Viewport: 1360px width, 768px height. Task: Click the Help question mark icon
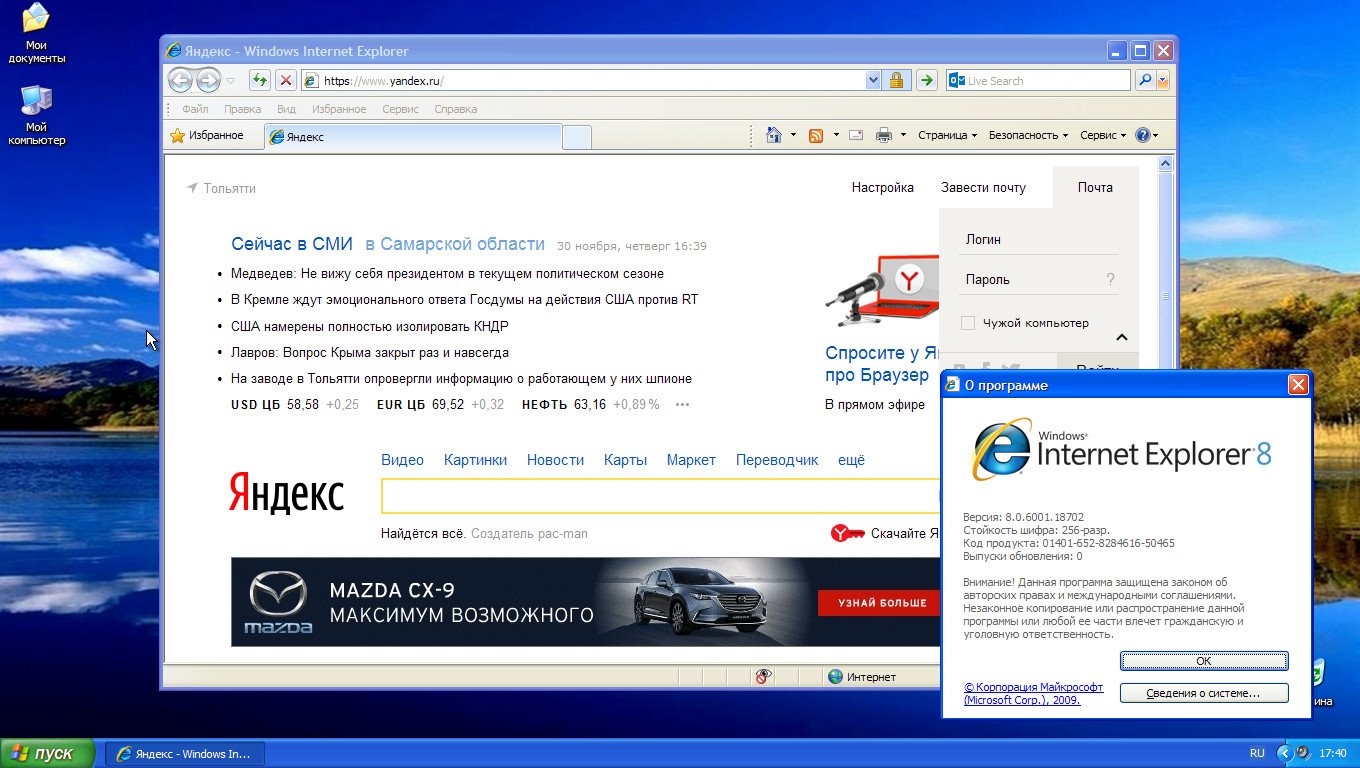click(1143, 135)
